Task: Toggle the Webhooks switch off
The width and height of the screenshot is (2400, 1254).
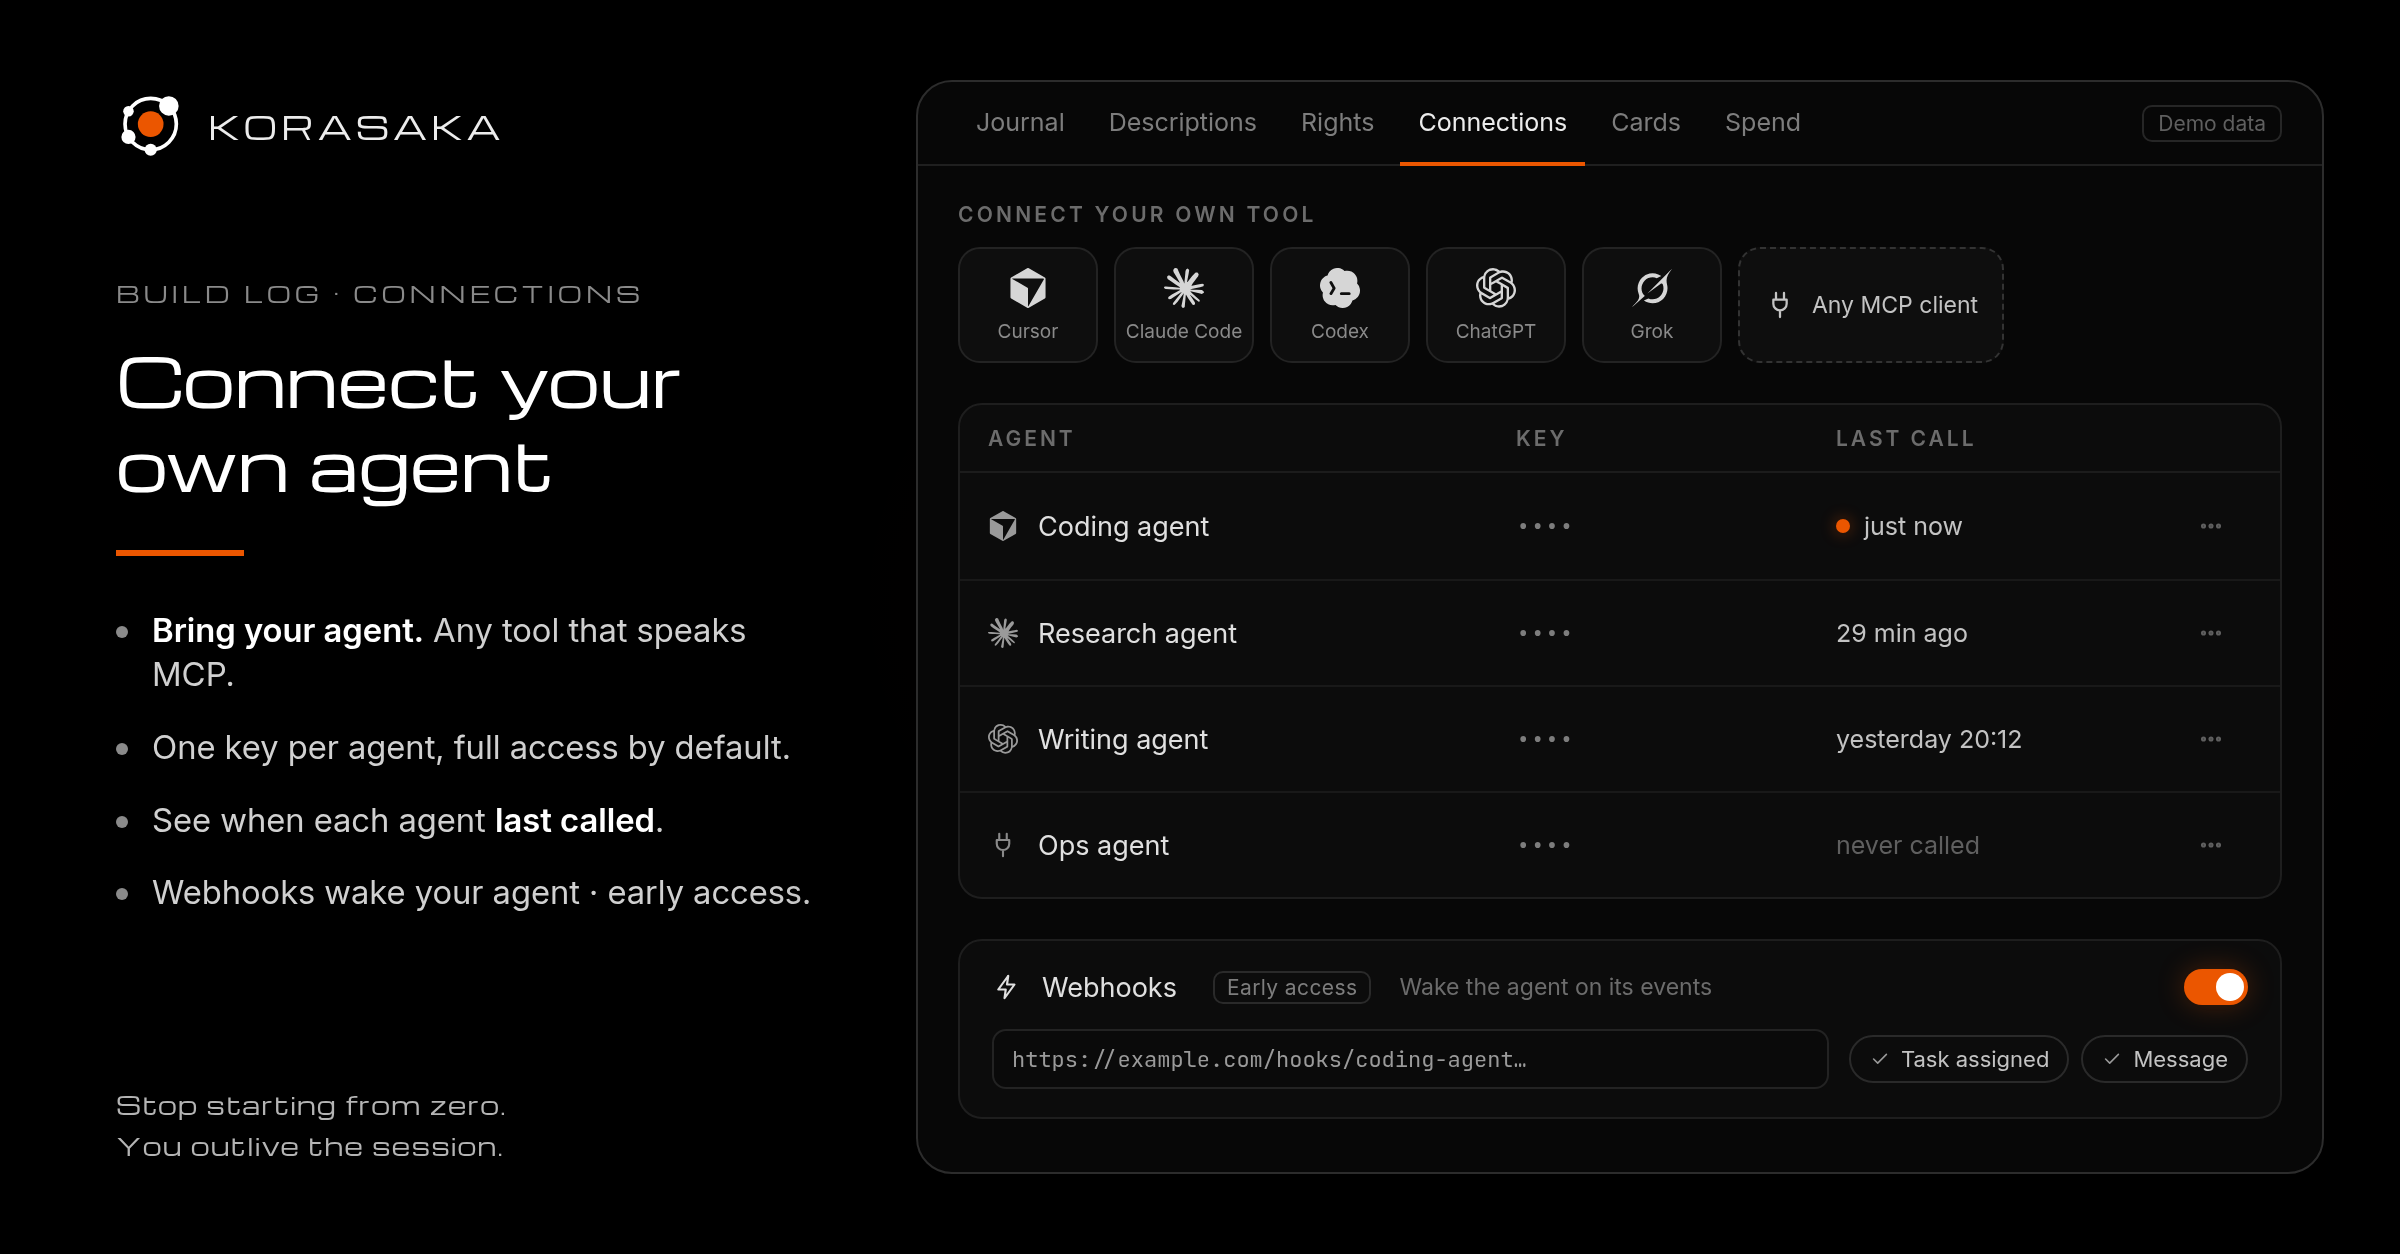Action: [x=2215, y=987]
